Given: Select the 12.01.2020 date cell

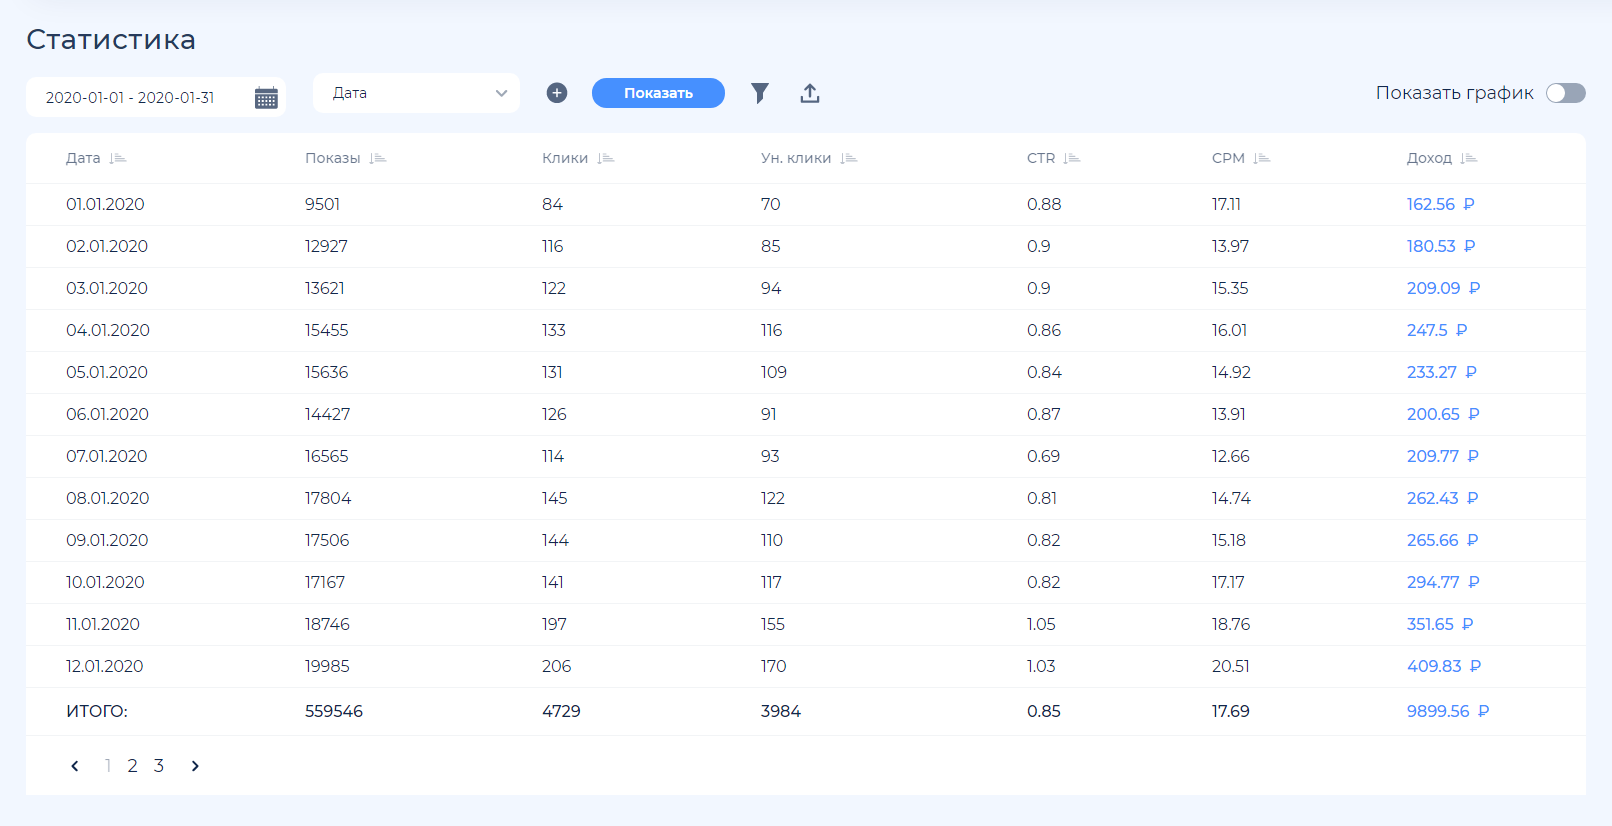Looking at the screenshot, I should click(105, 666).
